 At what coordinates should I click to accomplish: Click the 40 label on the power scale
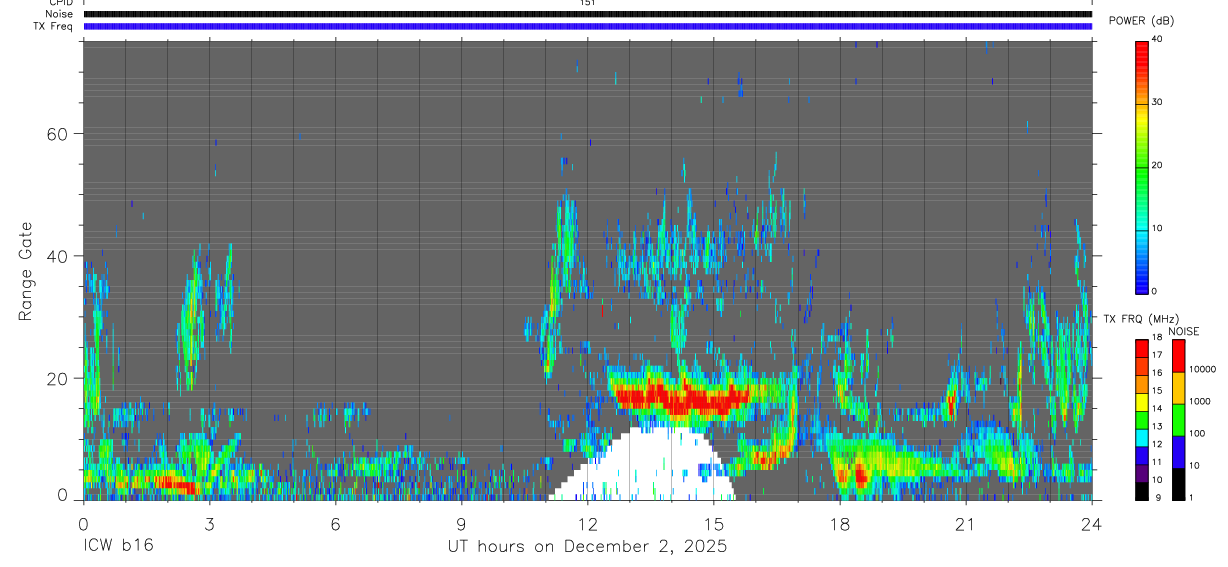coord(1158,39)
